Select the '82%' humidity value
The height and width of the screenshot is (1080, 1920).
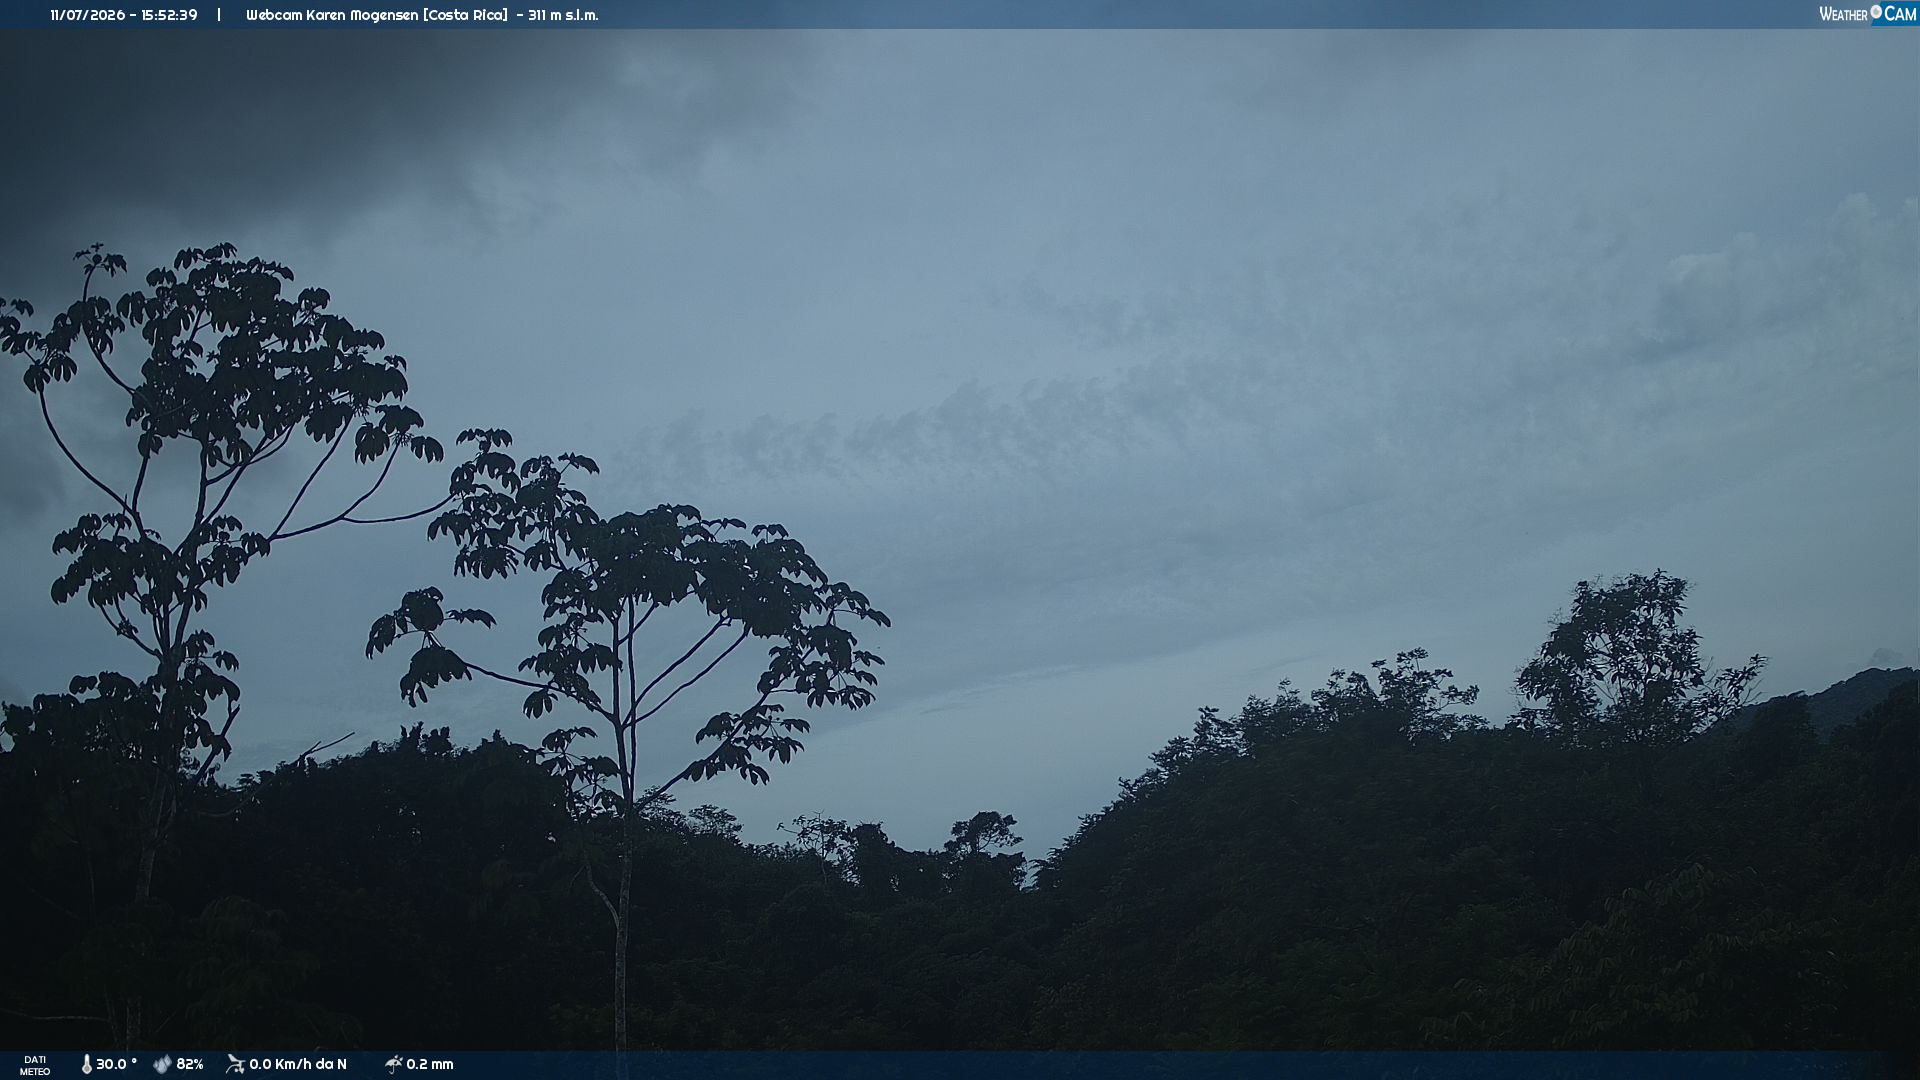tap(190, 1065)
